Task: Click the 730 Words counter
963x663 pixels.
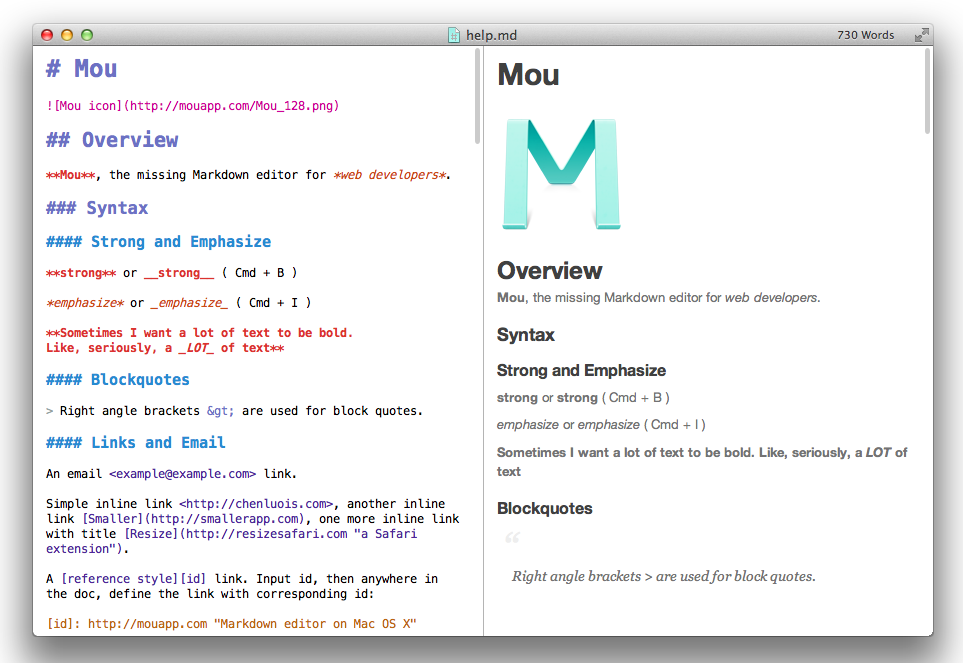Action: pyautogui.click(x=865, y=35)
